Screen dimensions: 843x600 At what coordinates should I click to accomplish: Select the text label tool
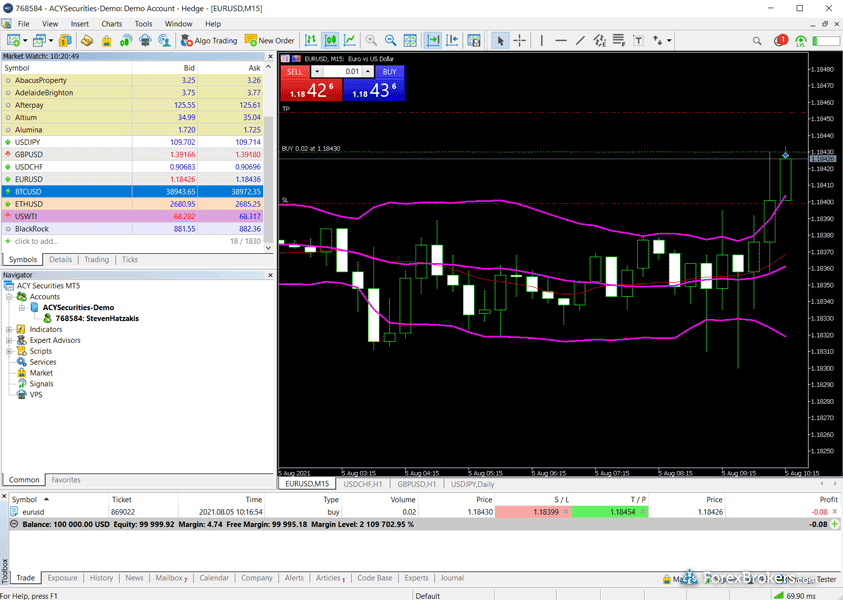pos(638,40)
